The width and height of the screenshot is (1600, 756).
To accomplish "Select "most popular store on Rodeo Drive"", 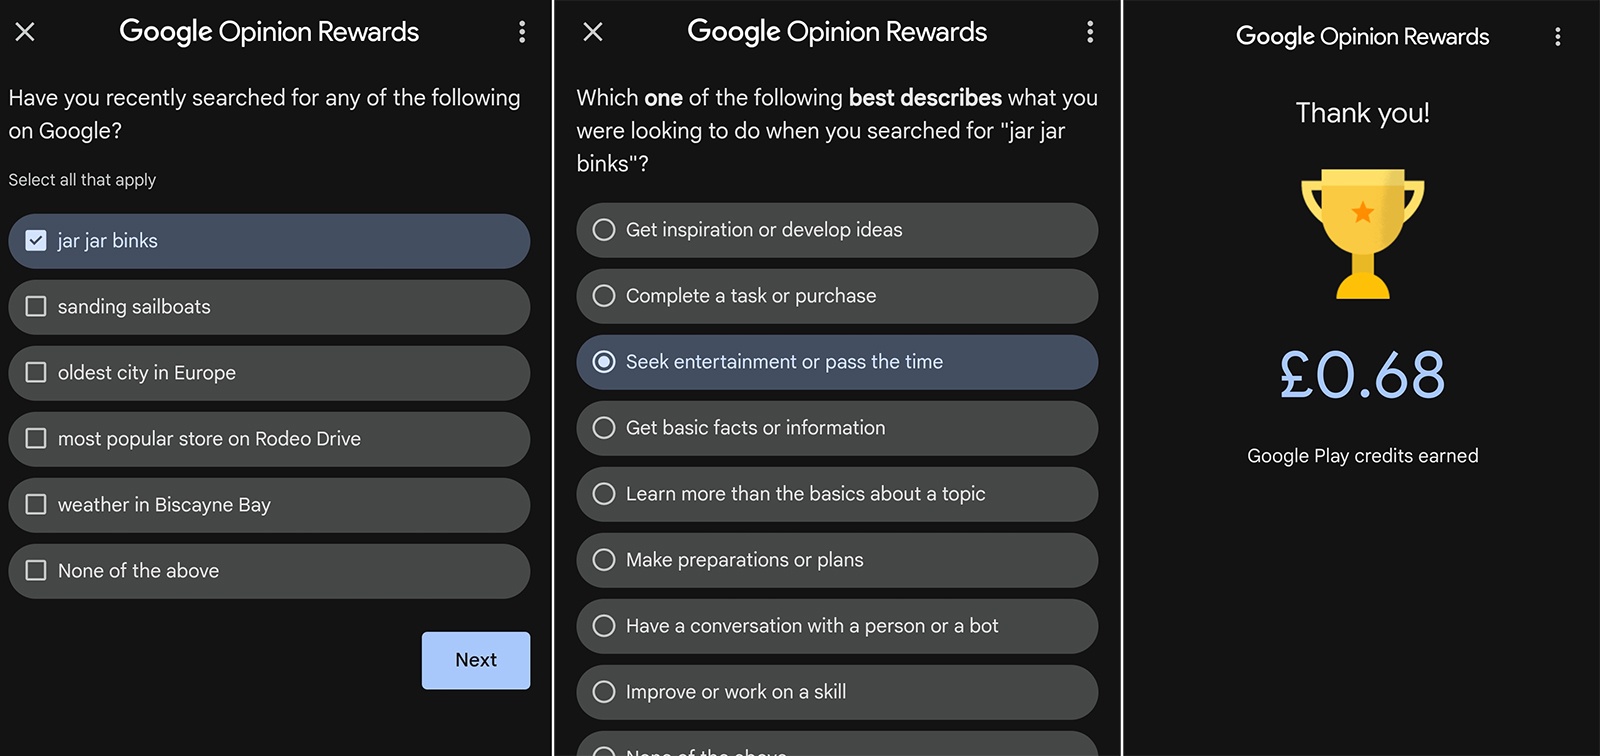I will point(36,439).
